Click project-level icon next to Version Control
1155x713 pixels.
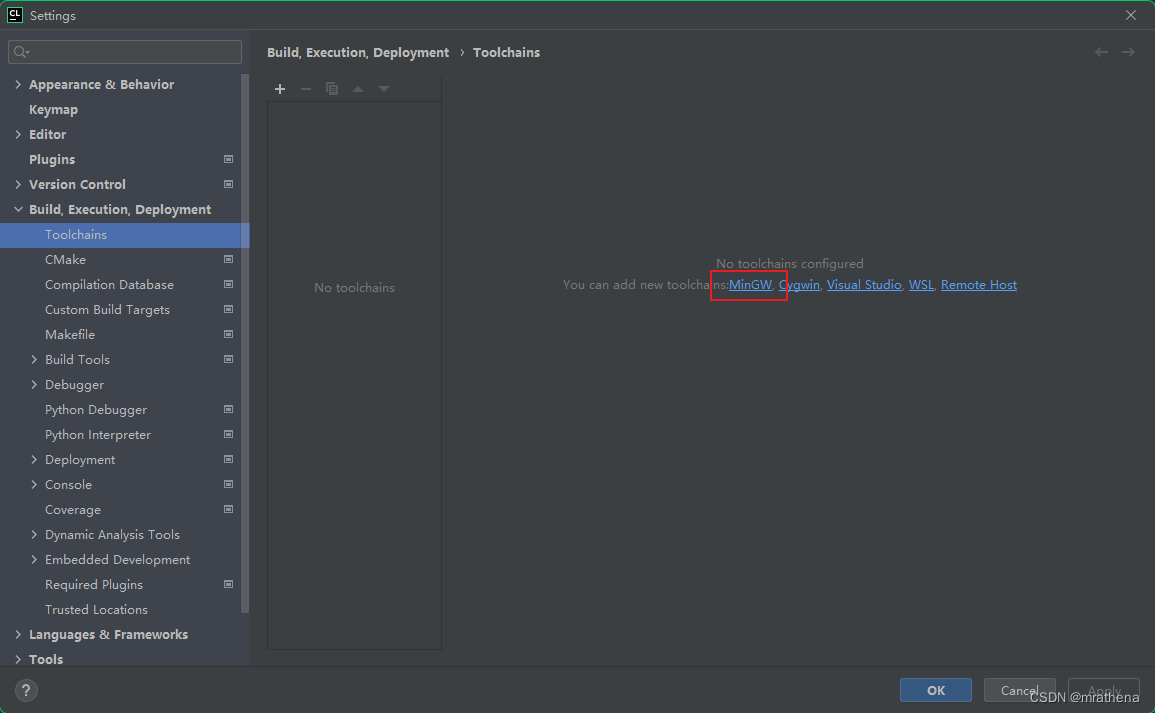pos(228,184)
